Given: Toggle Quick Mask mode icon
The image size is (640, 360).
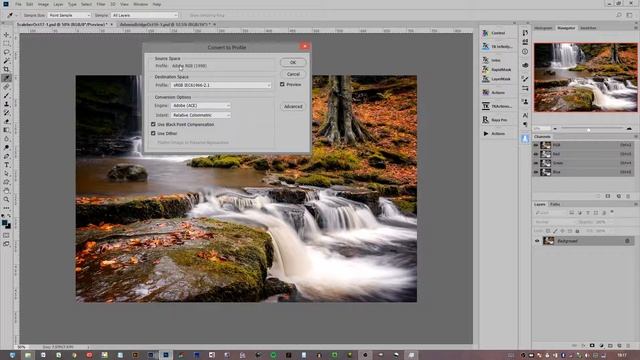Looking at the screenshot, I should (6, 236).
